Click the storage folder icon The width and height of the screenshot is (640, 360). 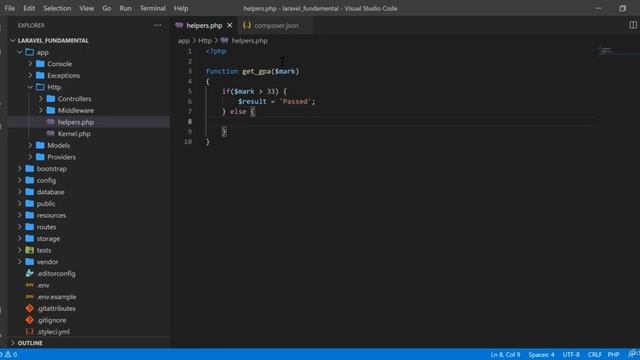29,238
